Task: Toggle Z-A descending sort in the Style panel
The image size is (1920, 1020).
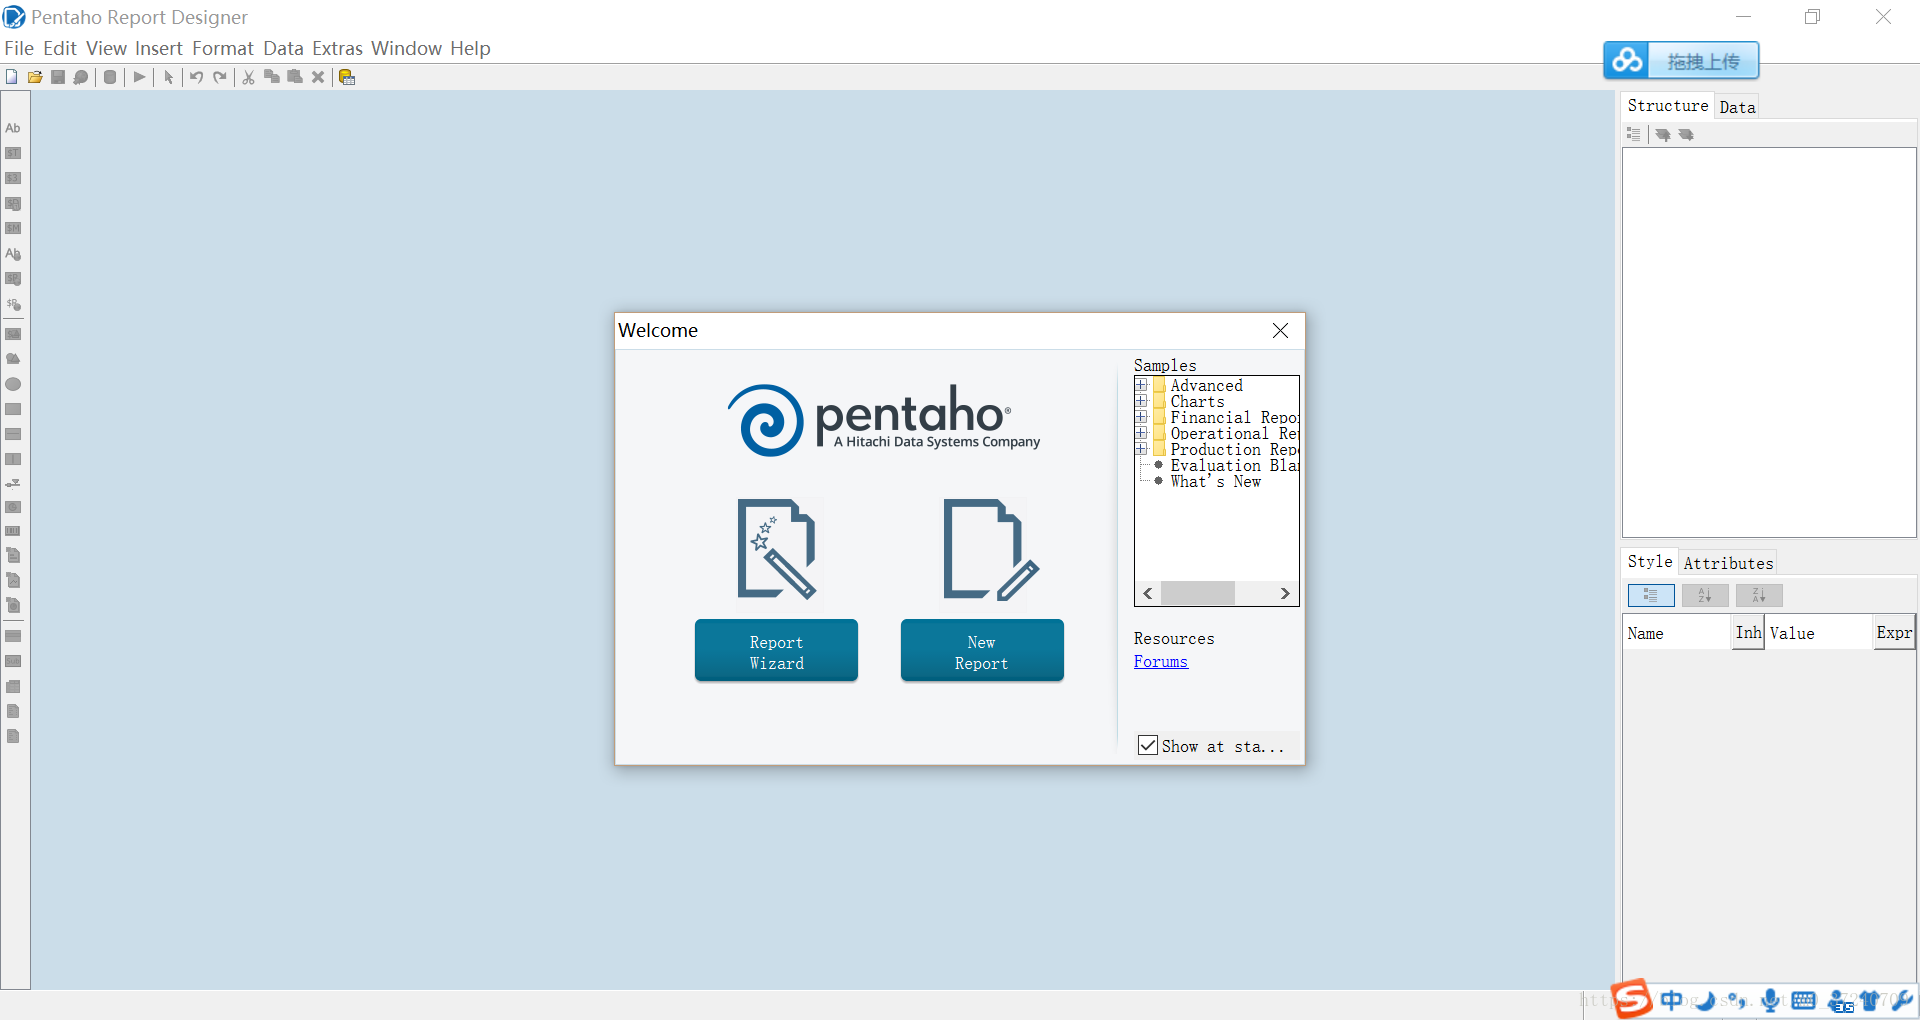Action: pyautogui.click(x=1759, y=595)
